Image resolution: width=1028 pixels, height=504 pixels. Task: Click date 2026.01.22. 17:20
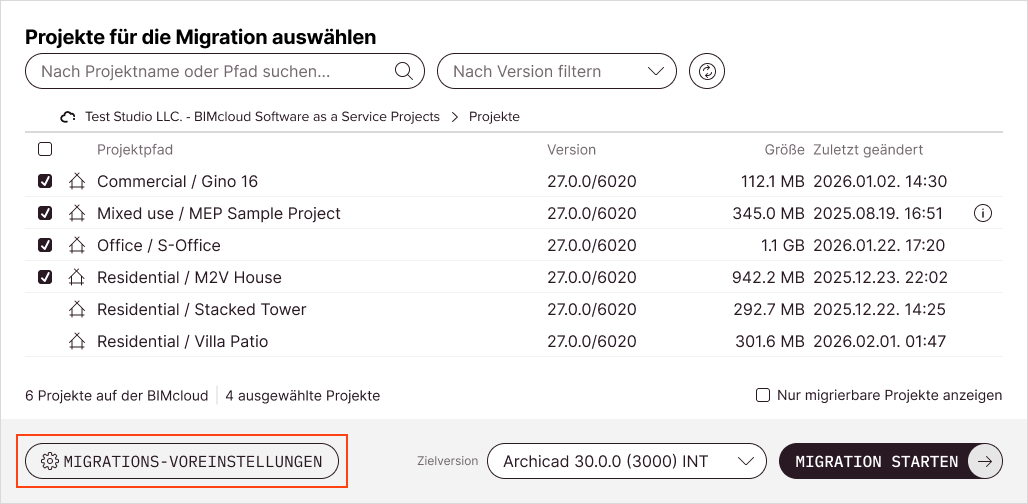pos(879,245)
